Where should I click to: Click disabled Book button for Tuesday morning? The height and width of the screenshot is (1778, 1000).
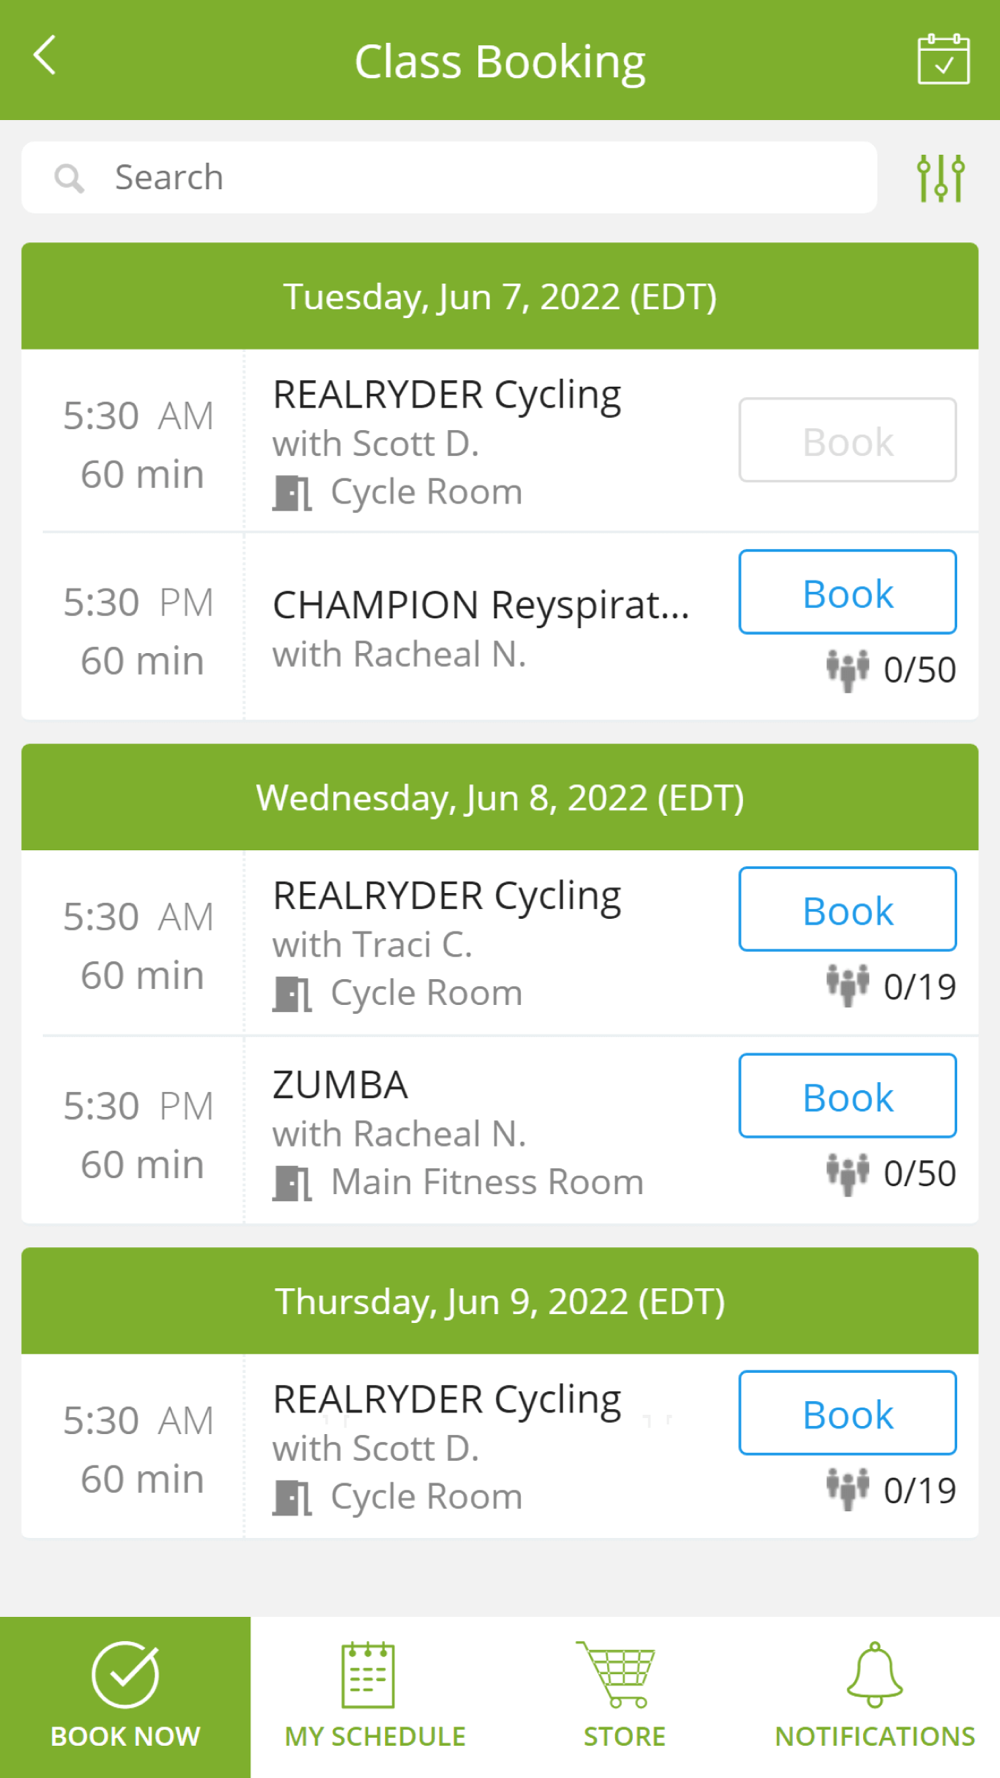(847, 440)
